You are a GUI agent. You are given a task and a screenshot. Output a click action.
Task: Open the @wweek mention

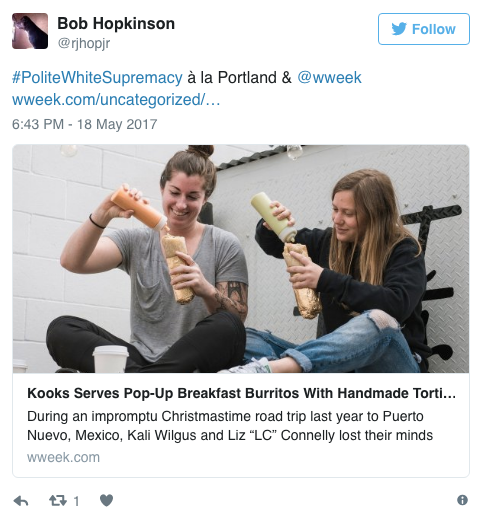[329, 77]
